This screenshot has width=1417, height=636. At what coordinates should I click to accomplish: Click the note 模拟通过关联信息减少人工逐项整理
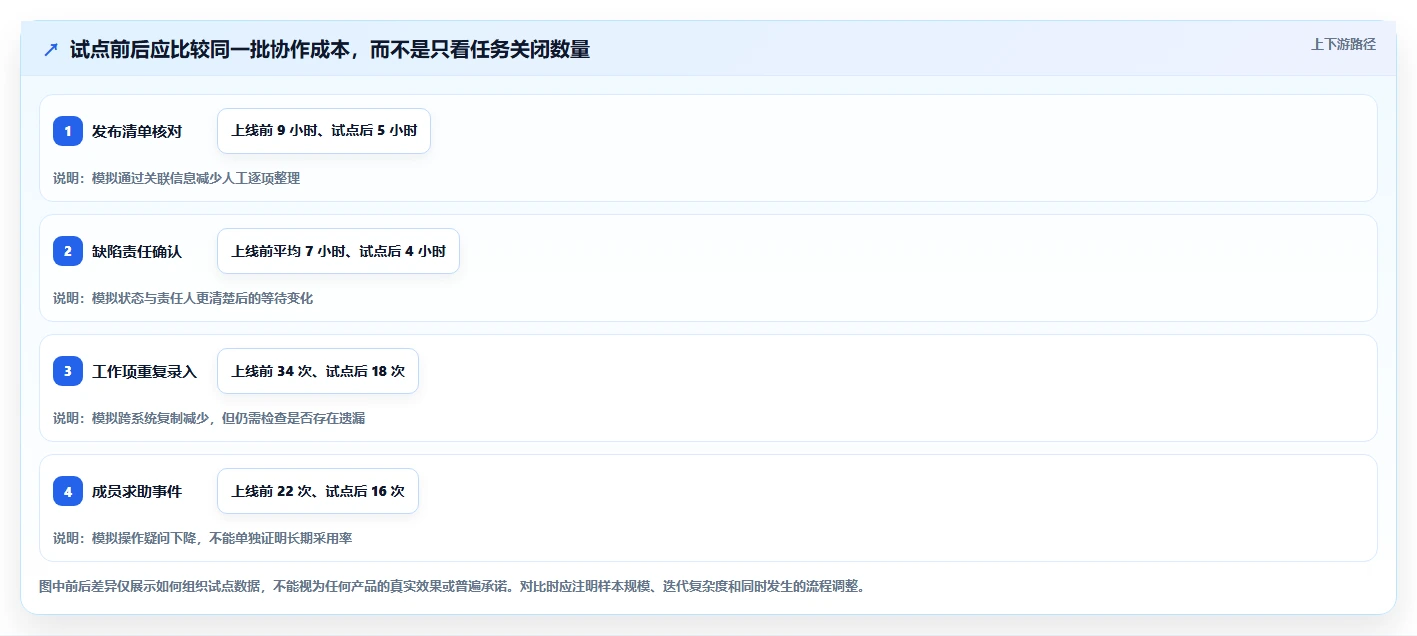pos(176,178)
